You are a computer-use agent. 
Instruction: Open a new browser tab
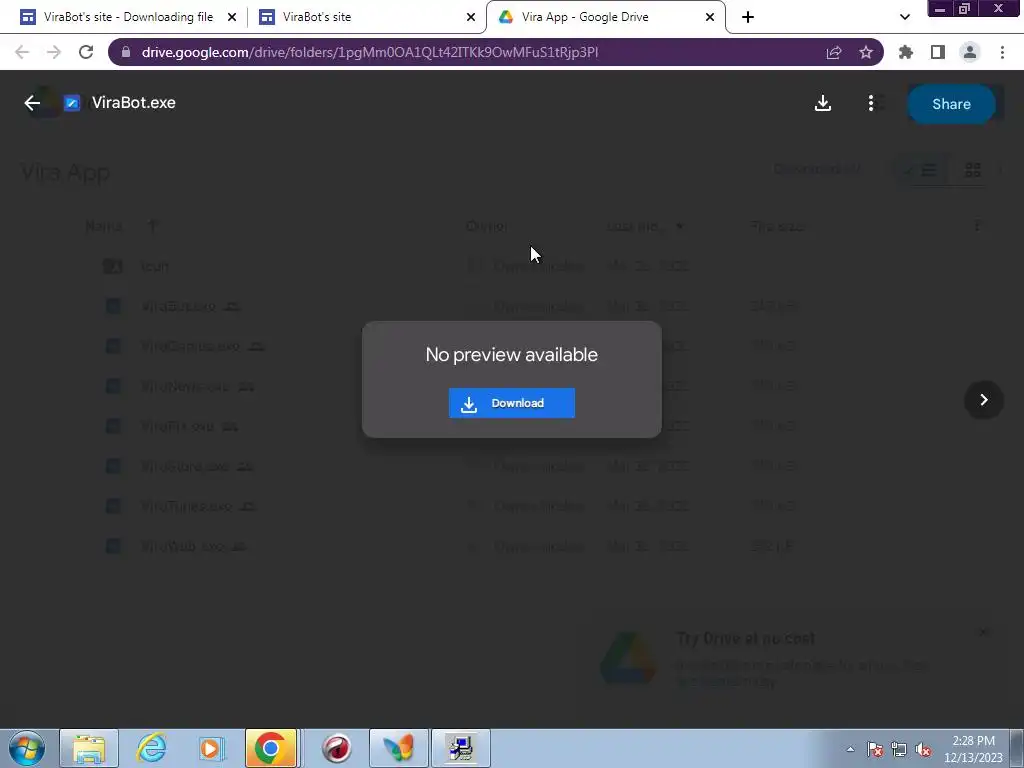pos(748,18)
